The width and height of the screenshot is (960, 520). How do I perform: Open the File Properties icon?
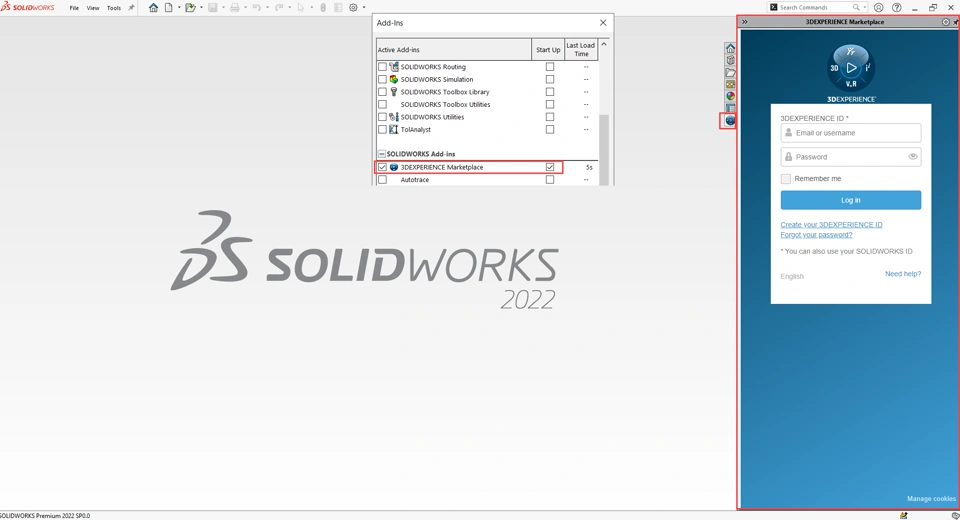[338, 7]
